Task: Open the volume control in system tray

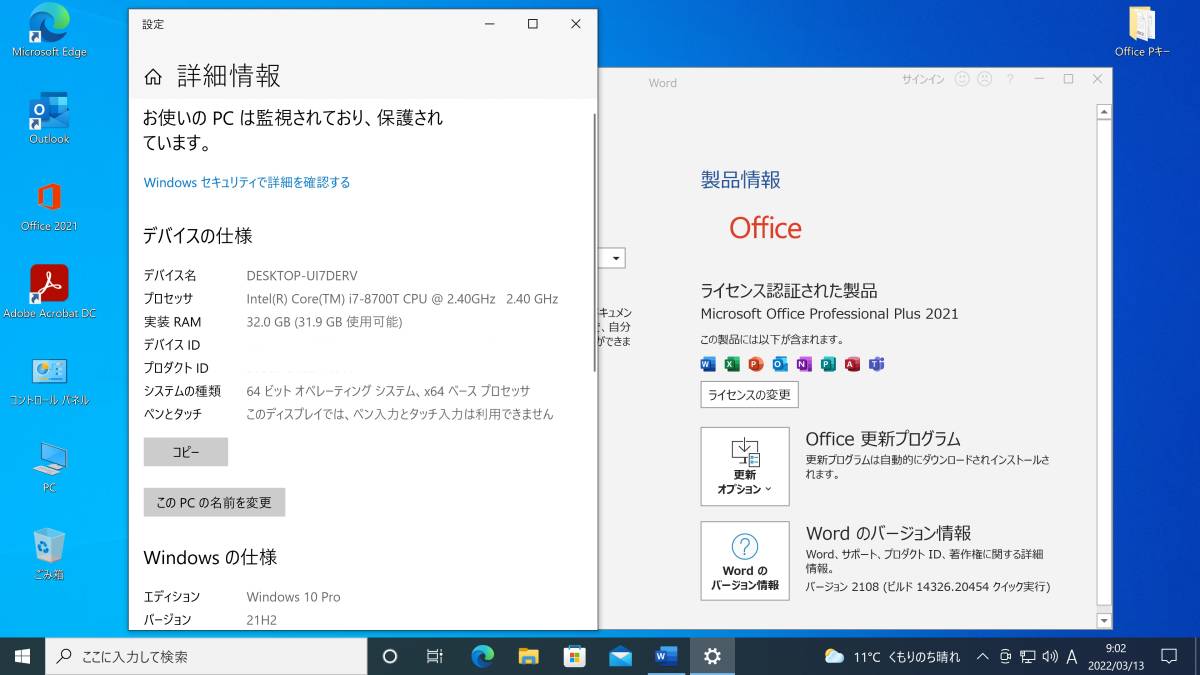Action: click(1050, 657)
